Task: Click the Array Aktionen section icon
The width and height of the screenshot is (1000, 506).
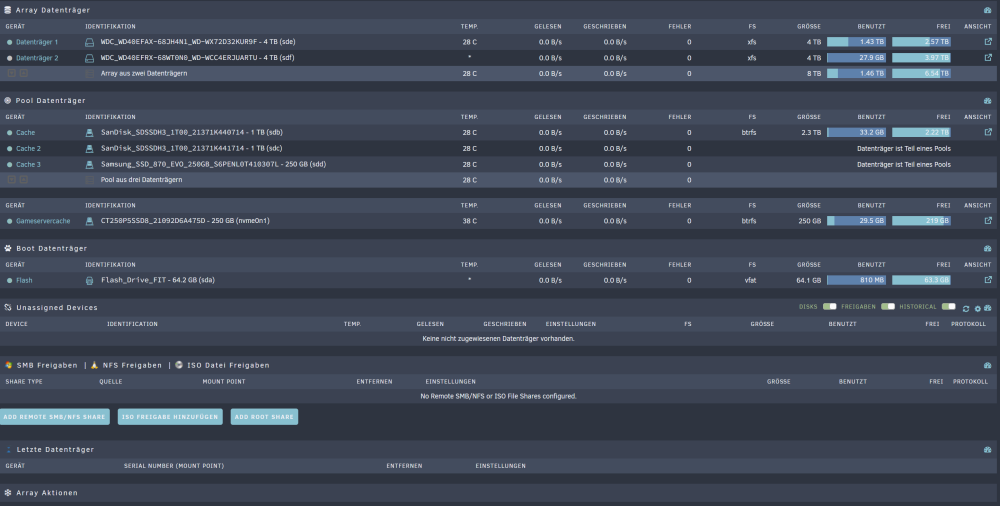Action: [8, 493]
